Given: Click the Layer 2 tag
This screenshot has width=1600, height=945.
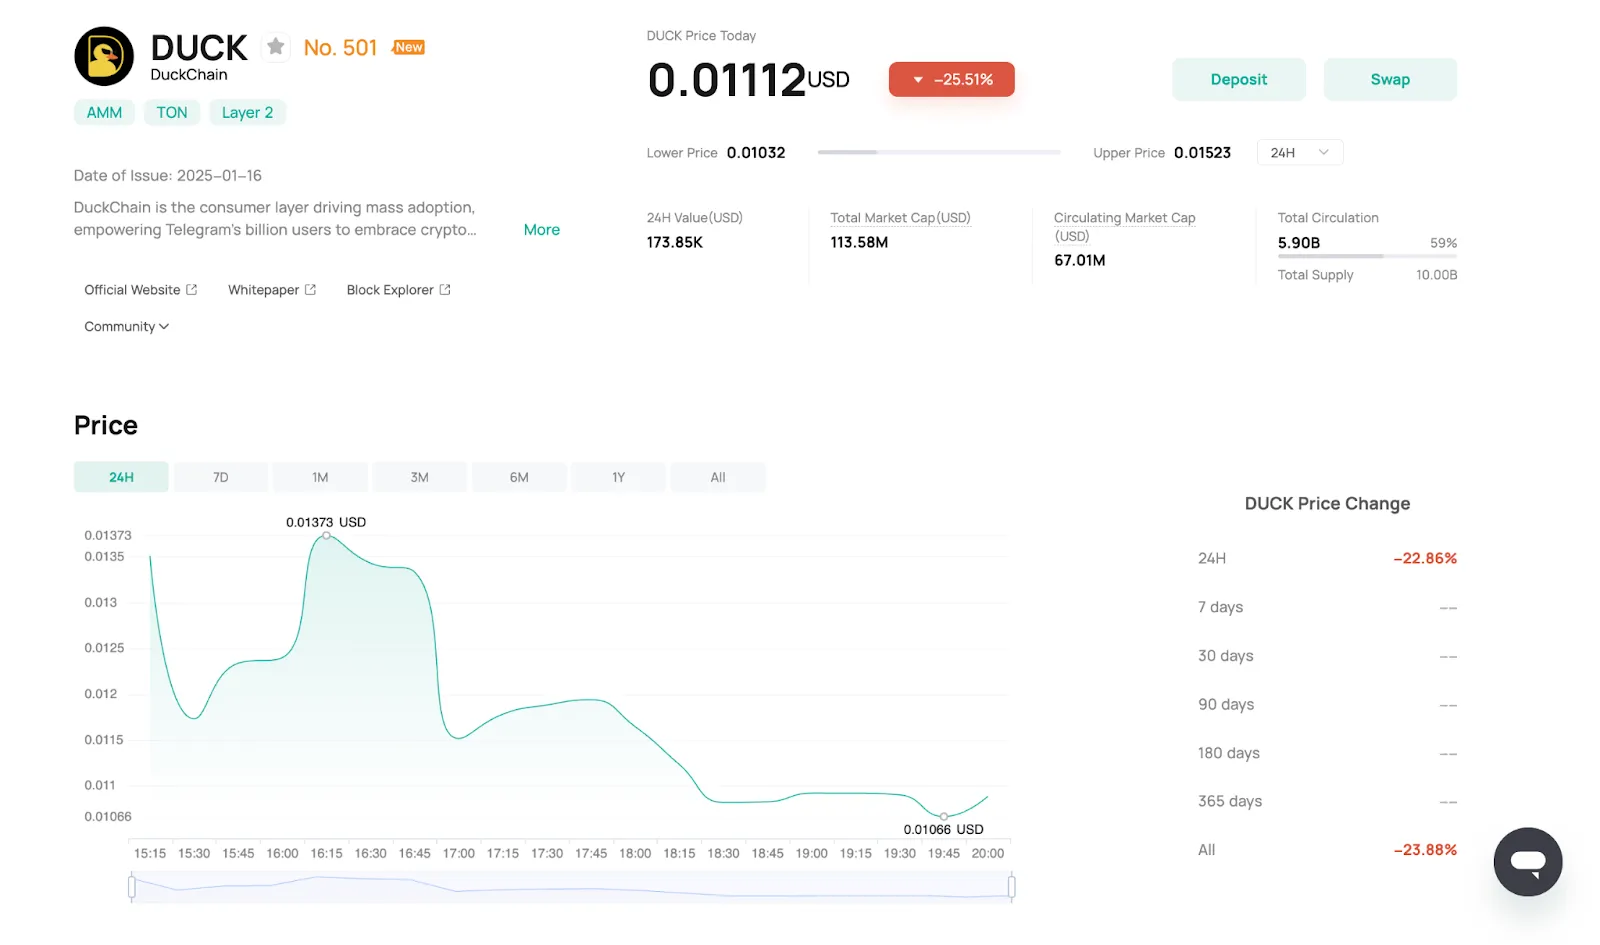Looking at the screenshot, I should [x=247, y=113].
